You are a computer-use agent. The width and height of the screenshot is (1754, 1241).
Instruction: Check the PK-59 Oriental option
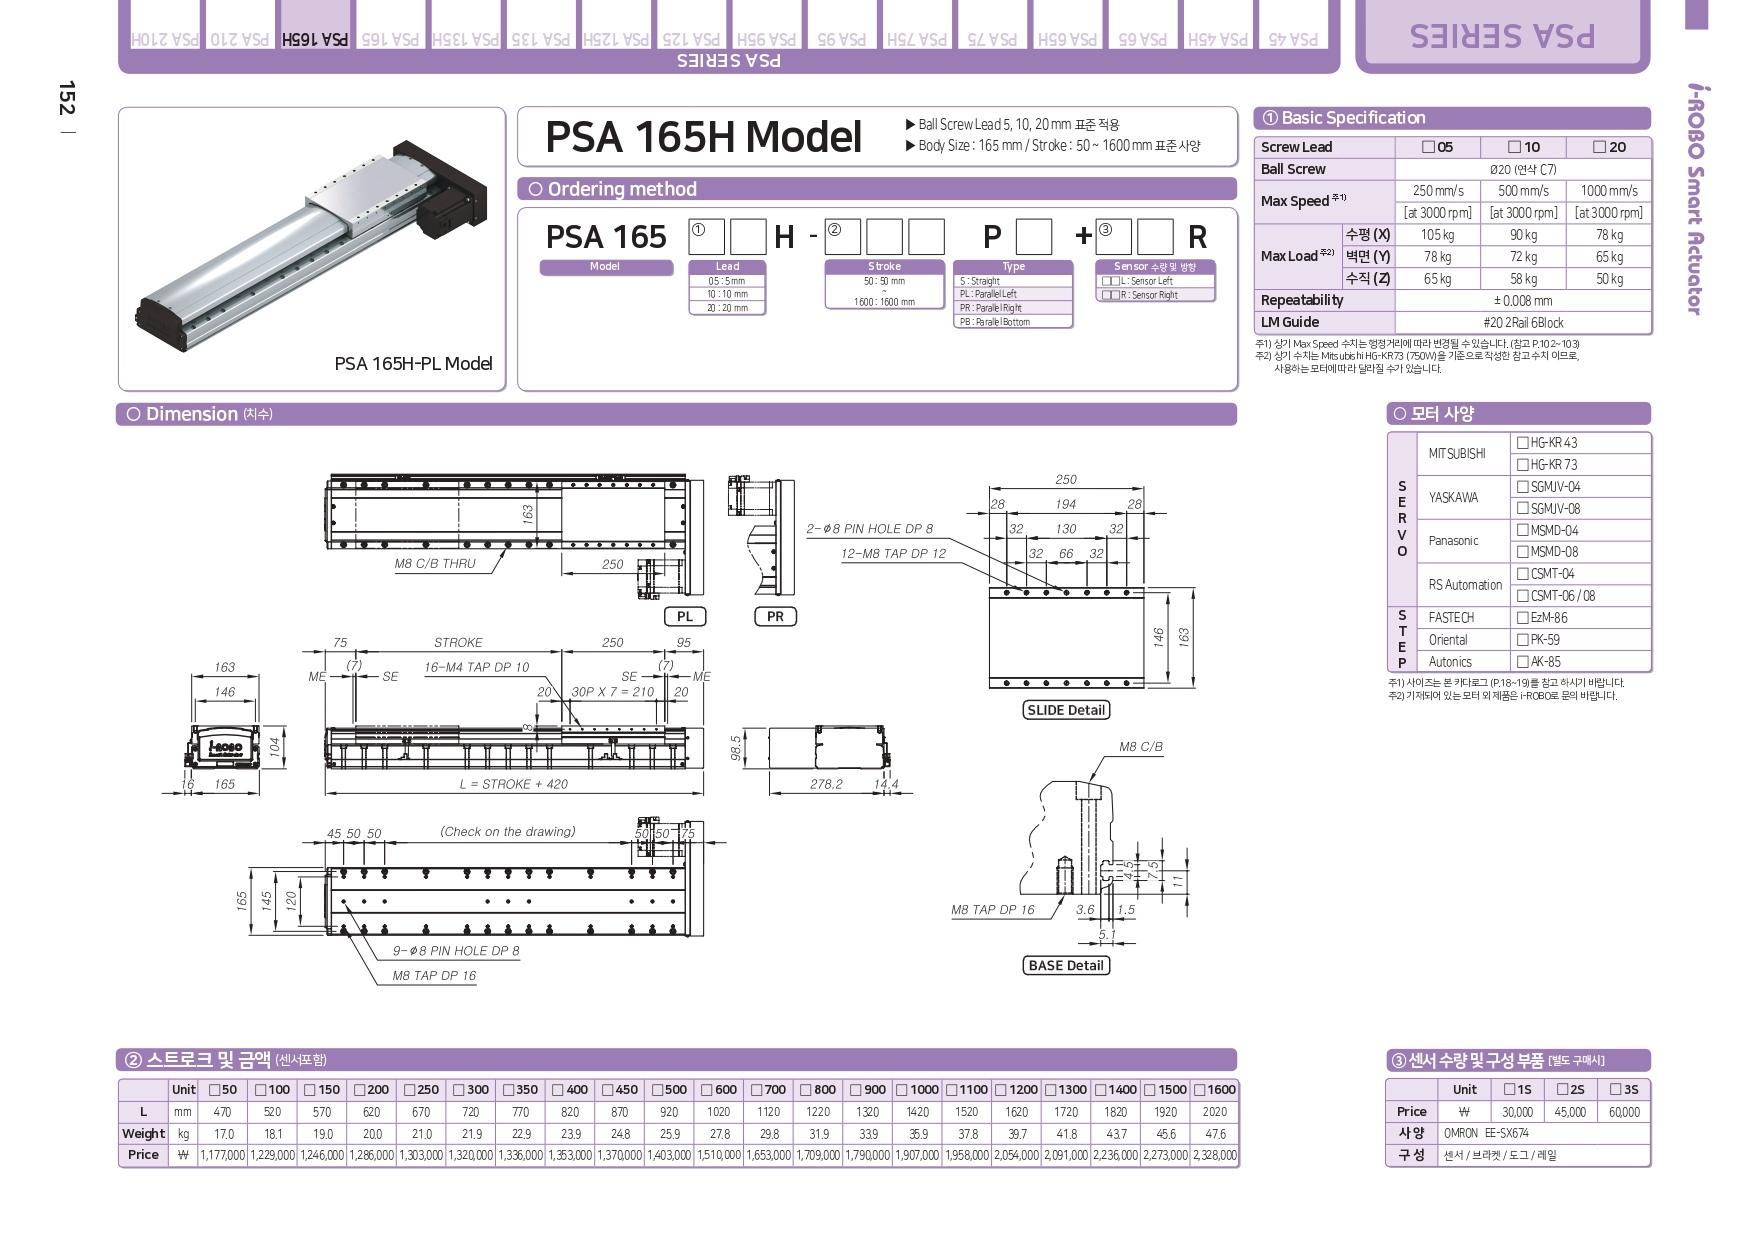point(1522,640)
